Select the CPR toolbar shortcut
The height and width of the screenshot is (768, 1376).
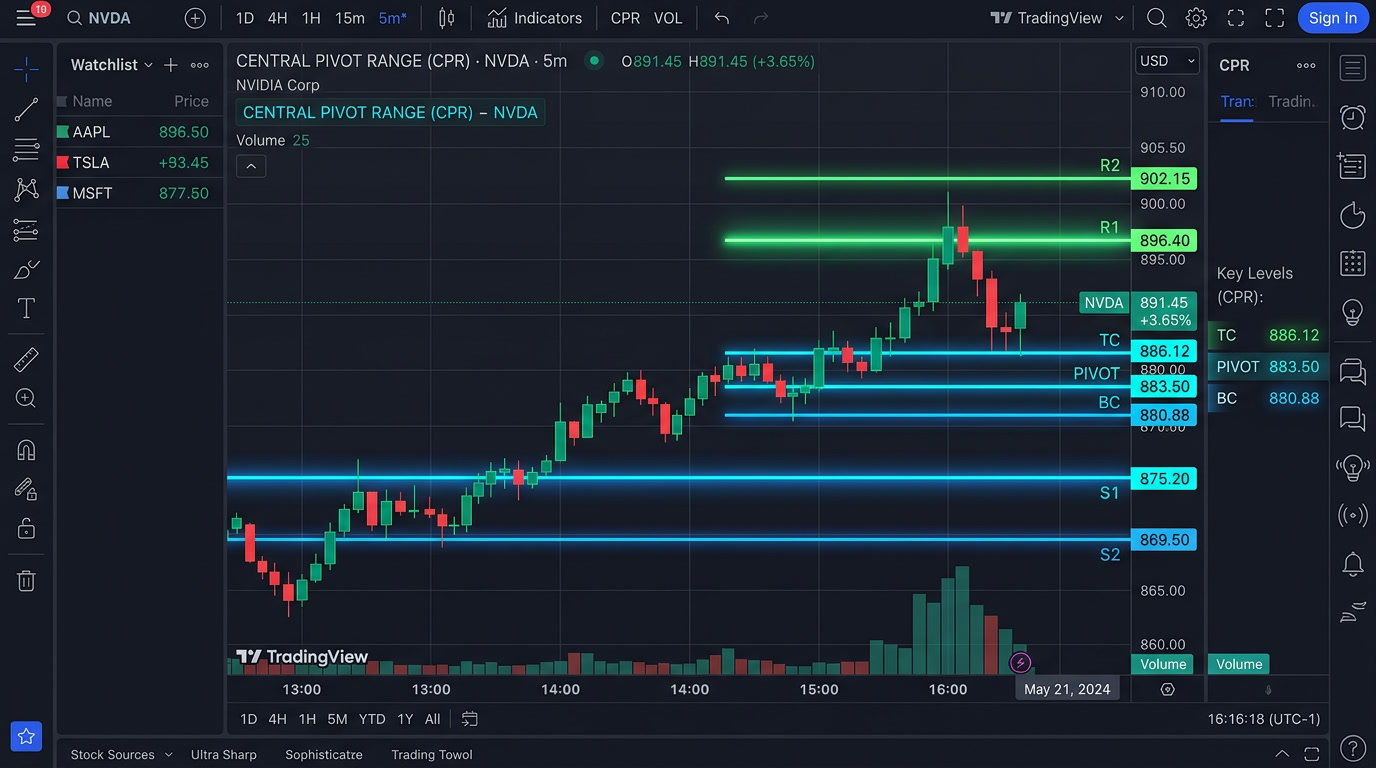coord(625,18)
